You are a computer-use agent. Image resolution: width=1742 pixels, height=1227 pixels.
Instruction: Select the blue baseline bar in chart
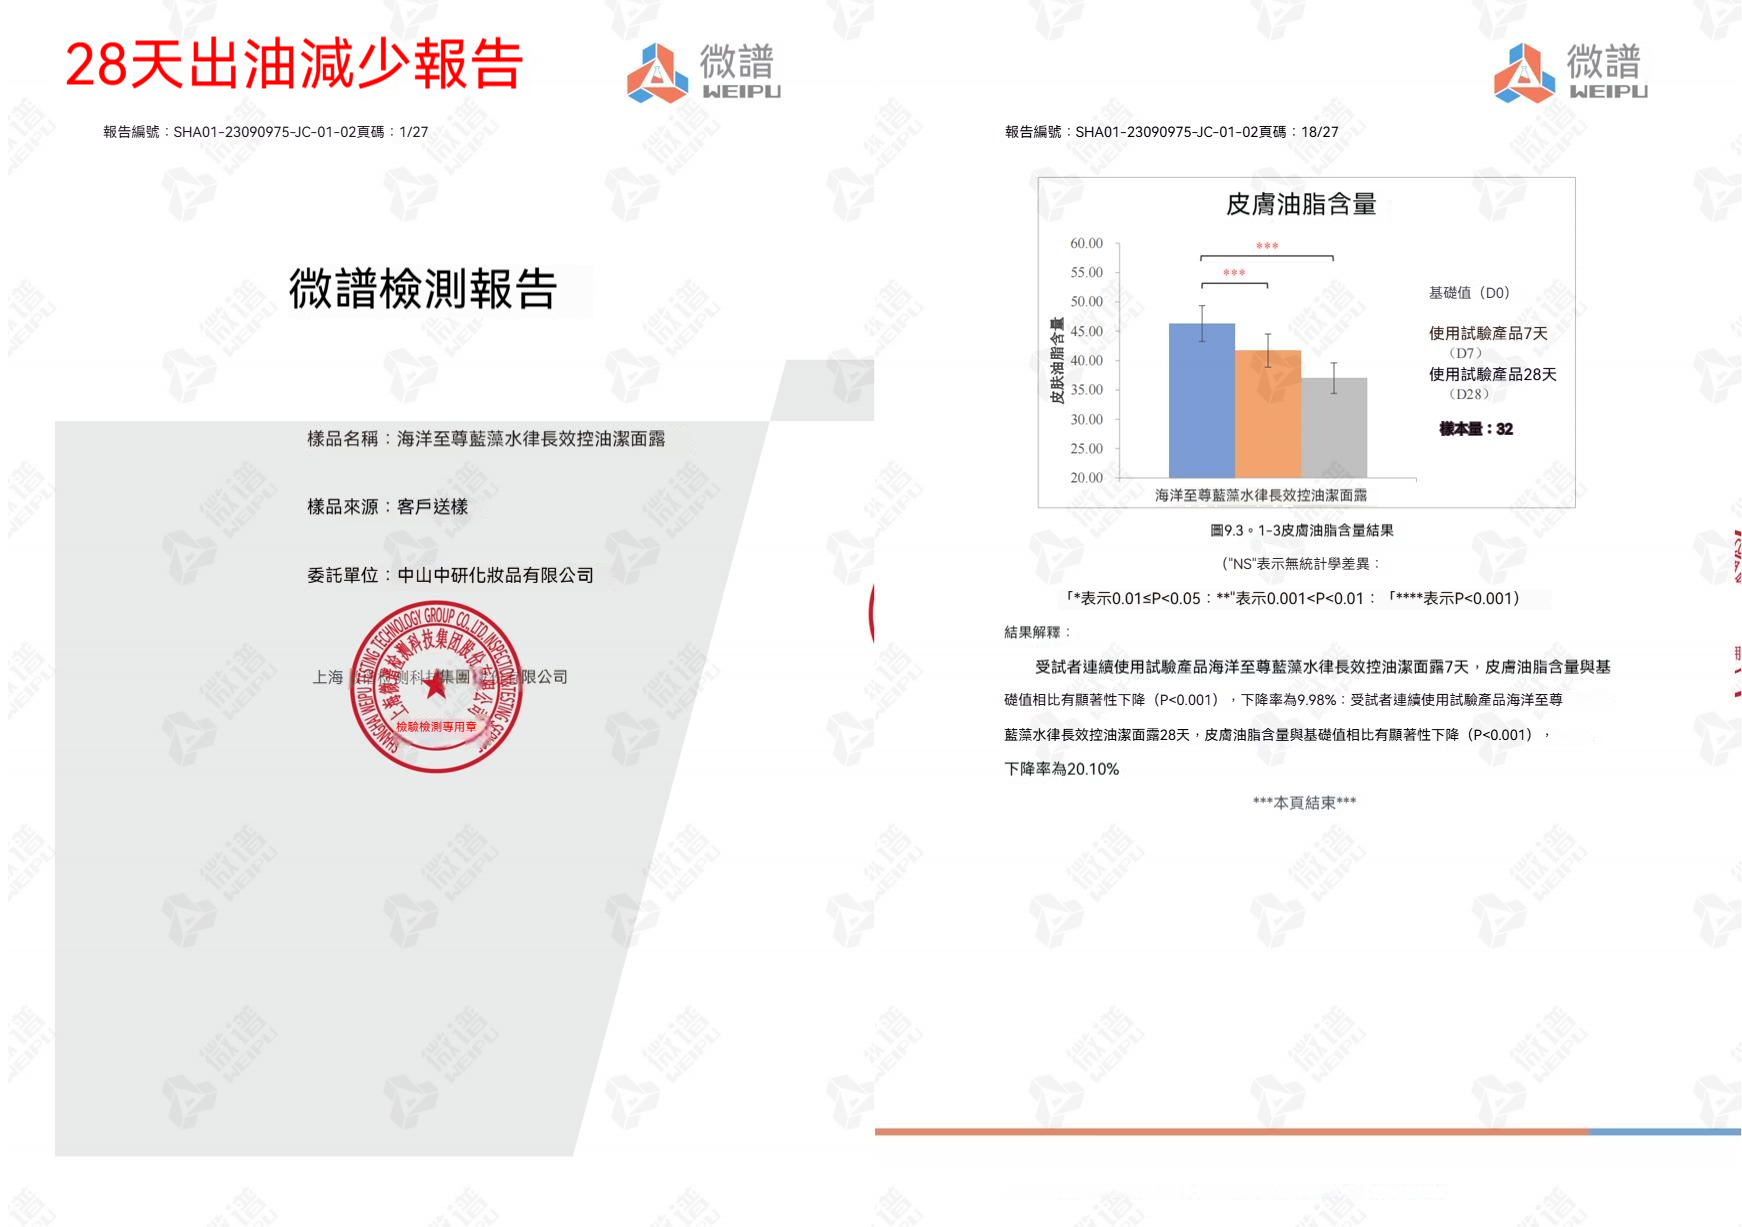(1201, 400)
